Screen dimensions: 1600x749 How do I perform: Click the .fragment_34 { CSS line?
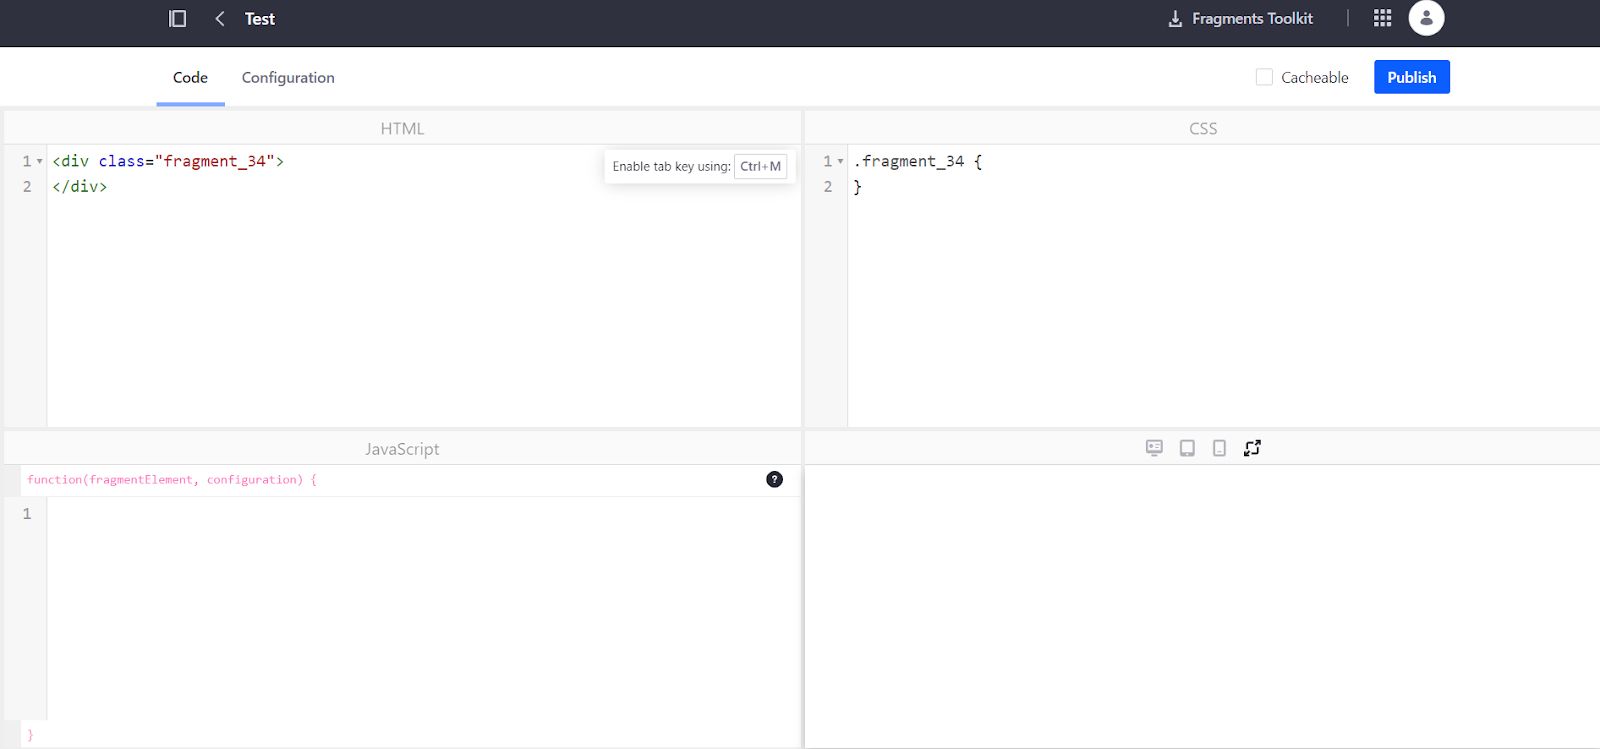pyautogui.click(x=918, y=161)
